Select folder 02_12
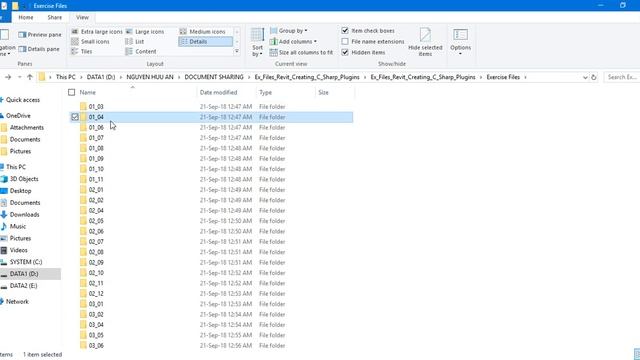The height and width of the screenshot is (360, 640). tap(96, 294)
